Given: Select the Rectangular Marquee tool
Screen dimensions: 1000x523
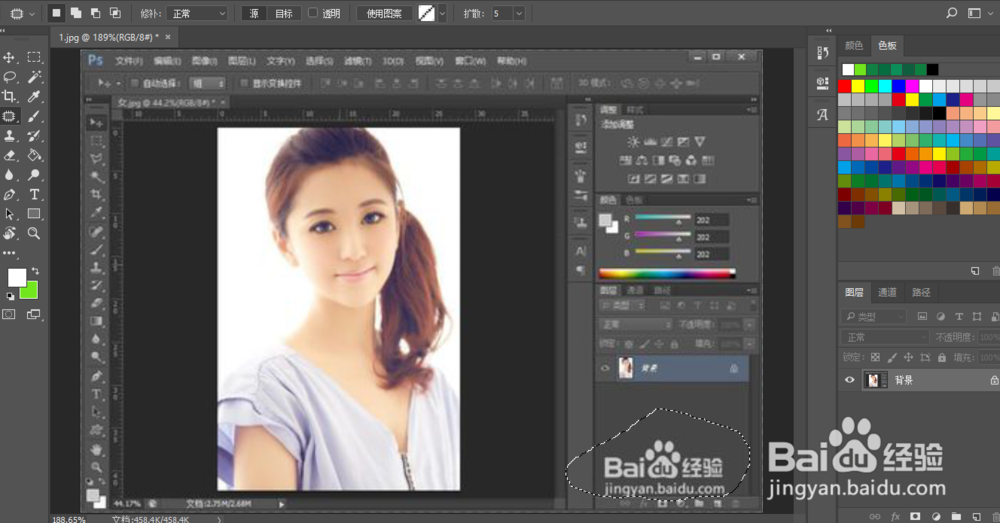Looking at the screenshot, I should coord(34,57).
